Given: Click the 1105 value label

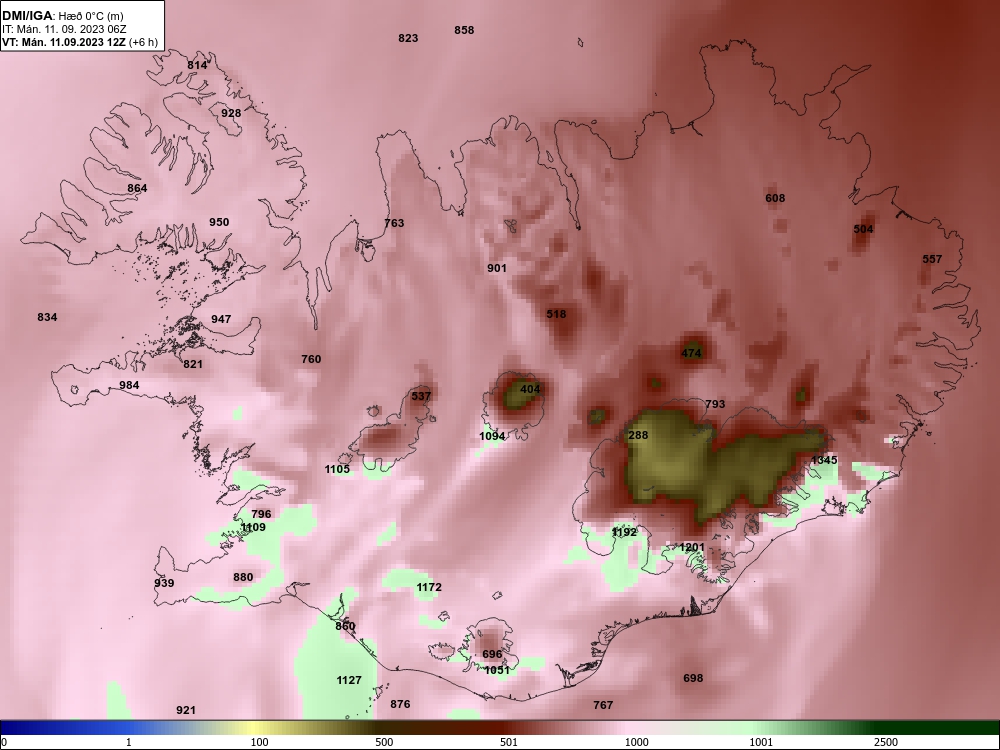Looking at the screenshot, I should tap(337, 469).
